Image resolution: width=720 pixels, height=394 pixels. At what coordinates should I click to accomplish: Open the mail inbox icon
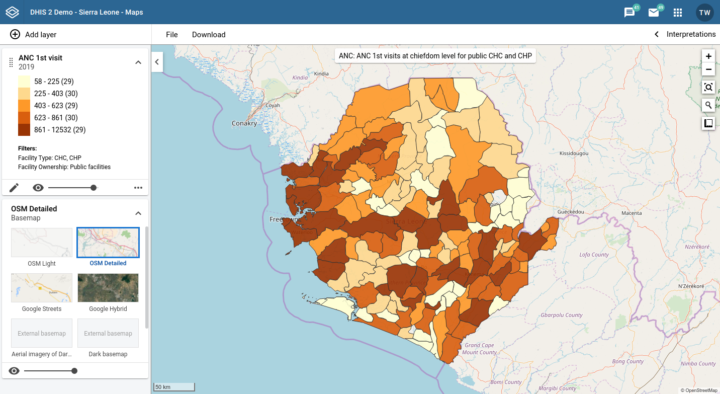[653, 12]
